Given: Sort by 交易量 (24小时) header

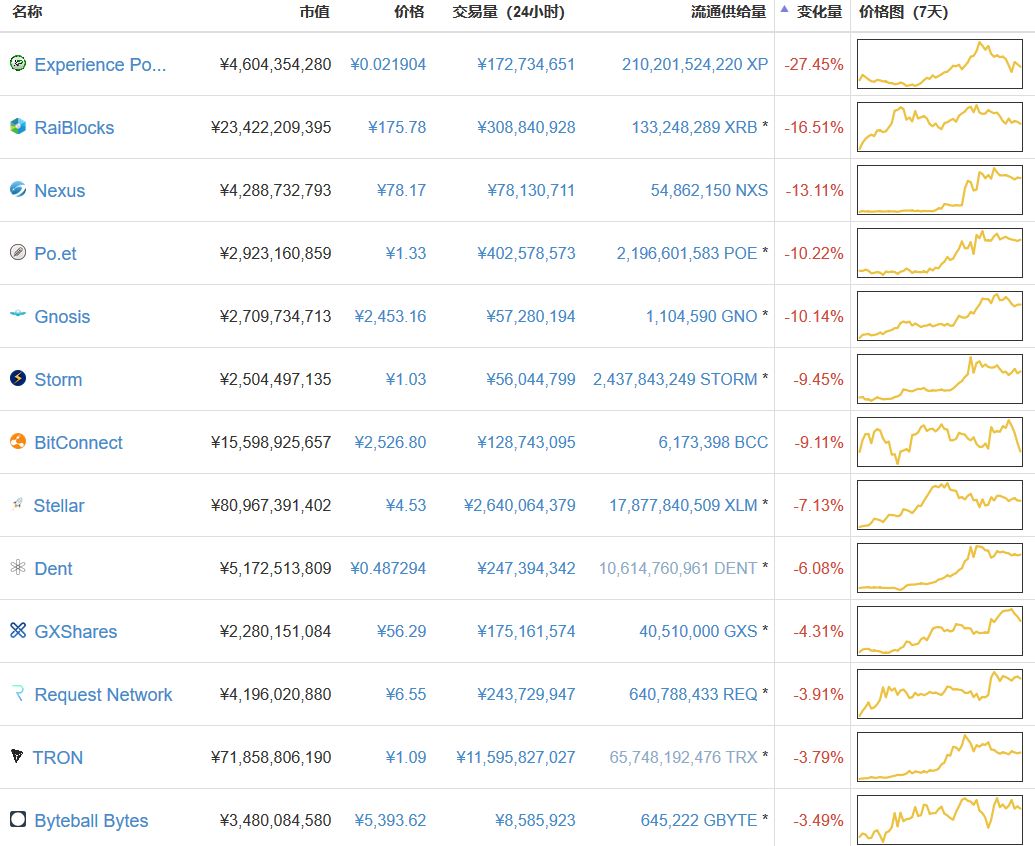Looking at the screenshot, I should pyautogui.click(x=508, y=12).
